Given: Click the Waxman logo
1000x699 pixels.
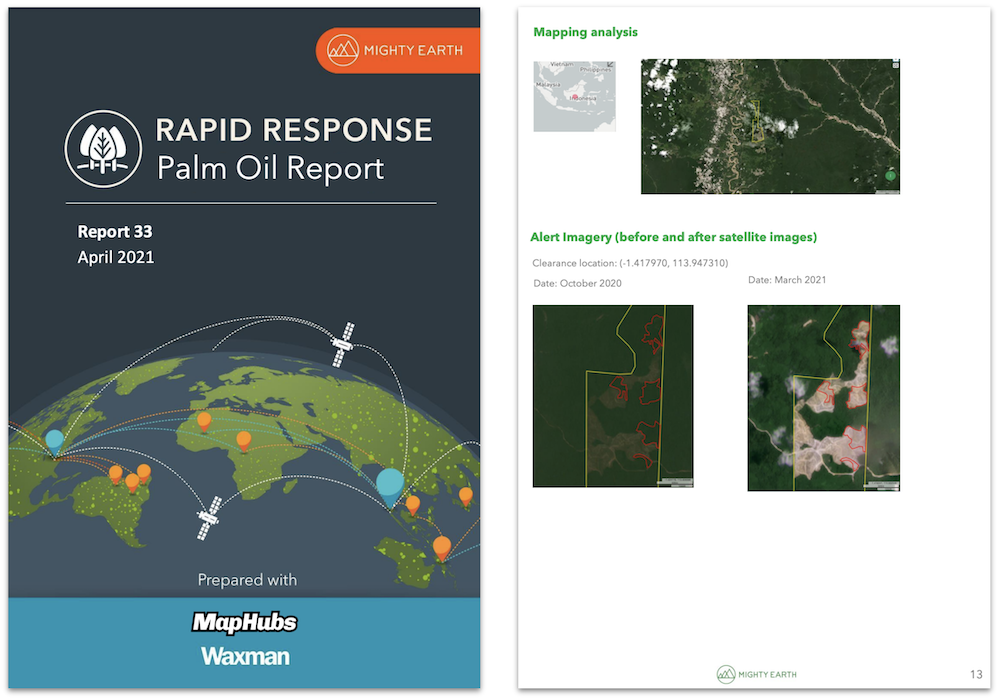Looking at the screenshot, I should 245,656.
